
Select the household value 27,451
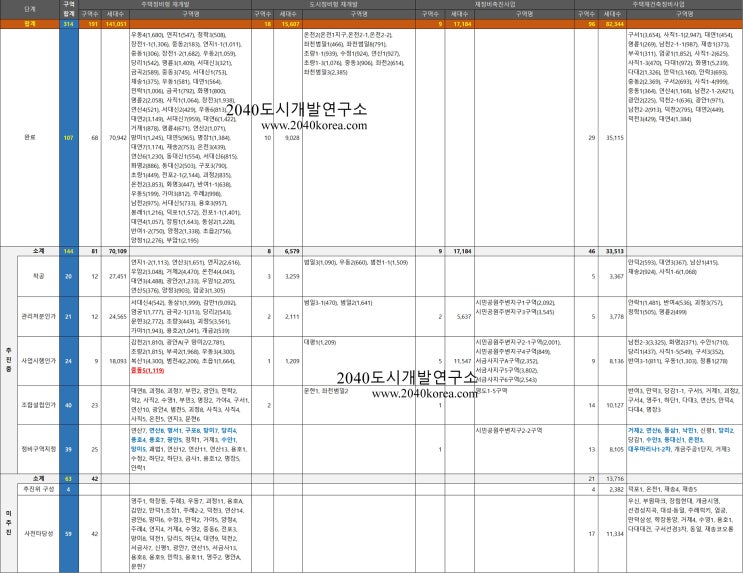[118, 276]
